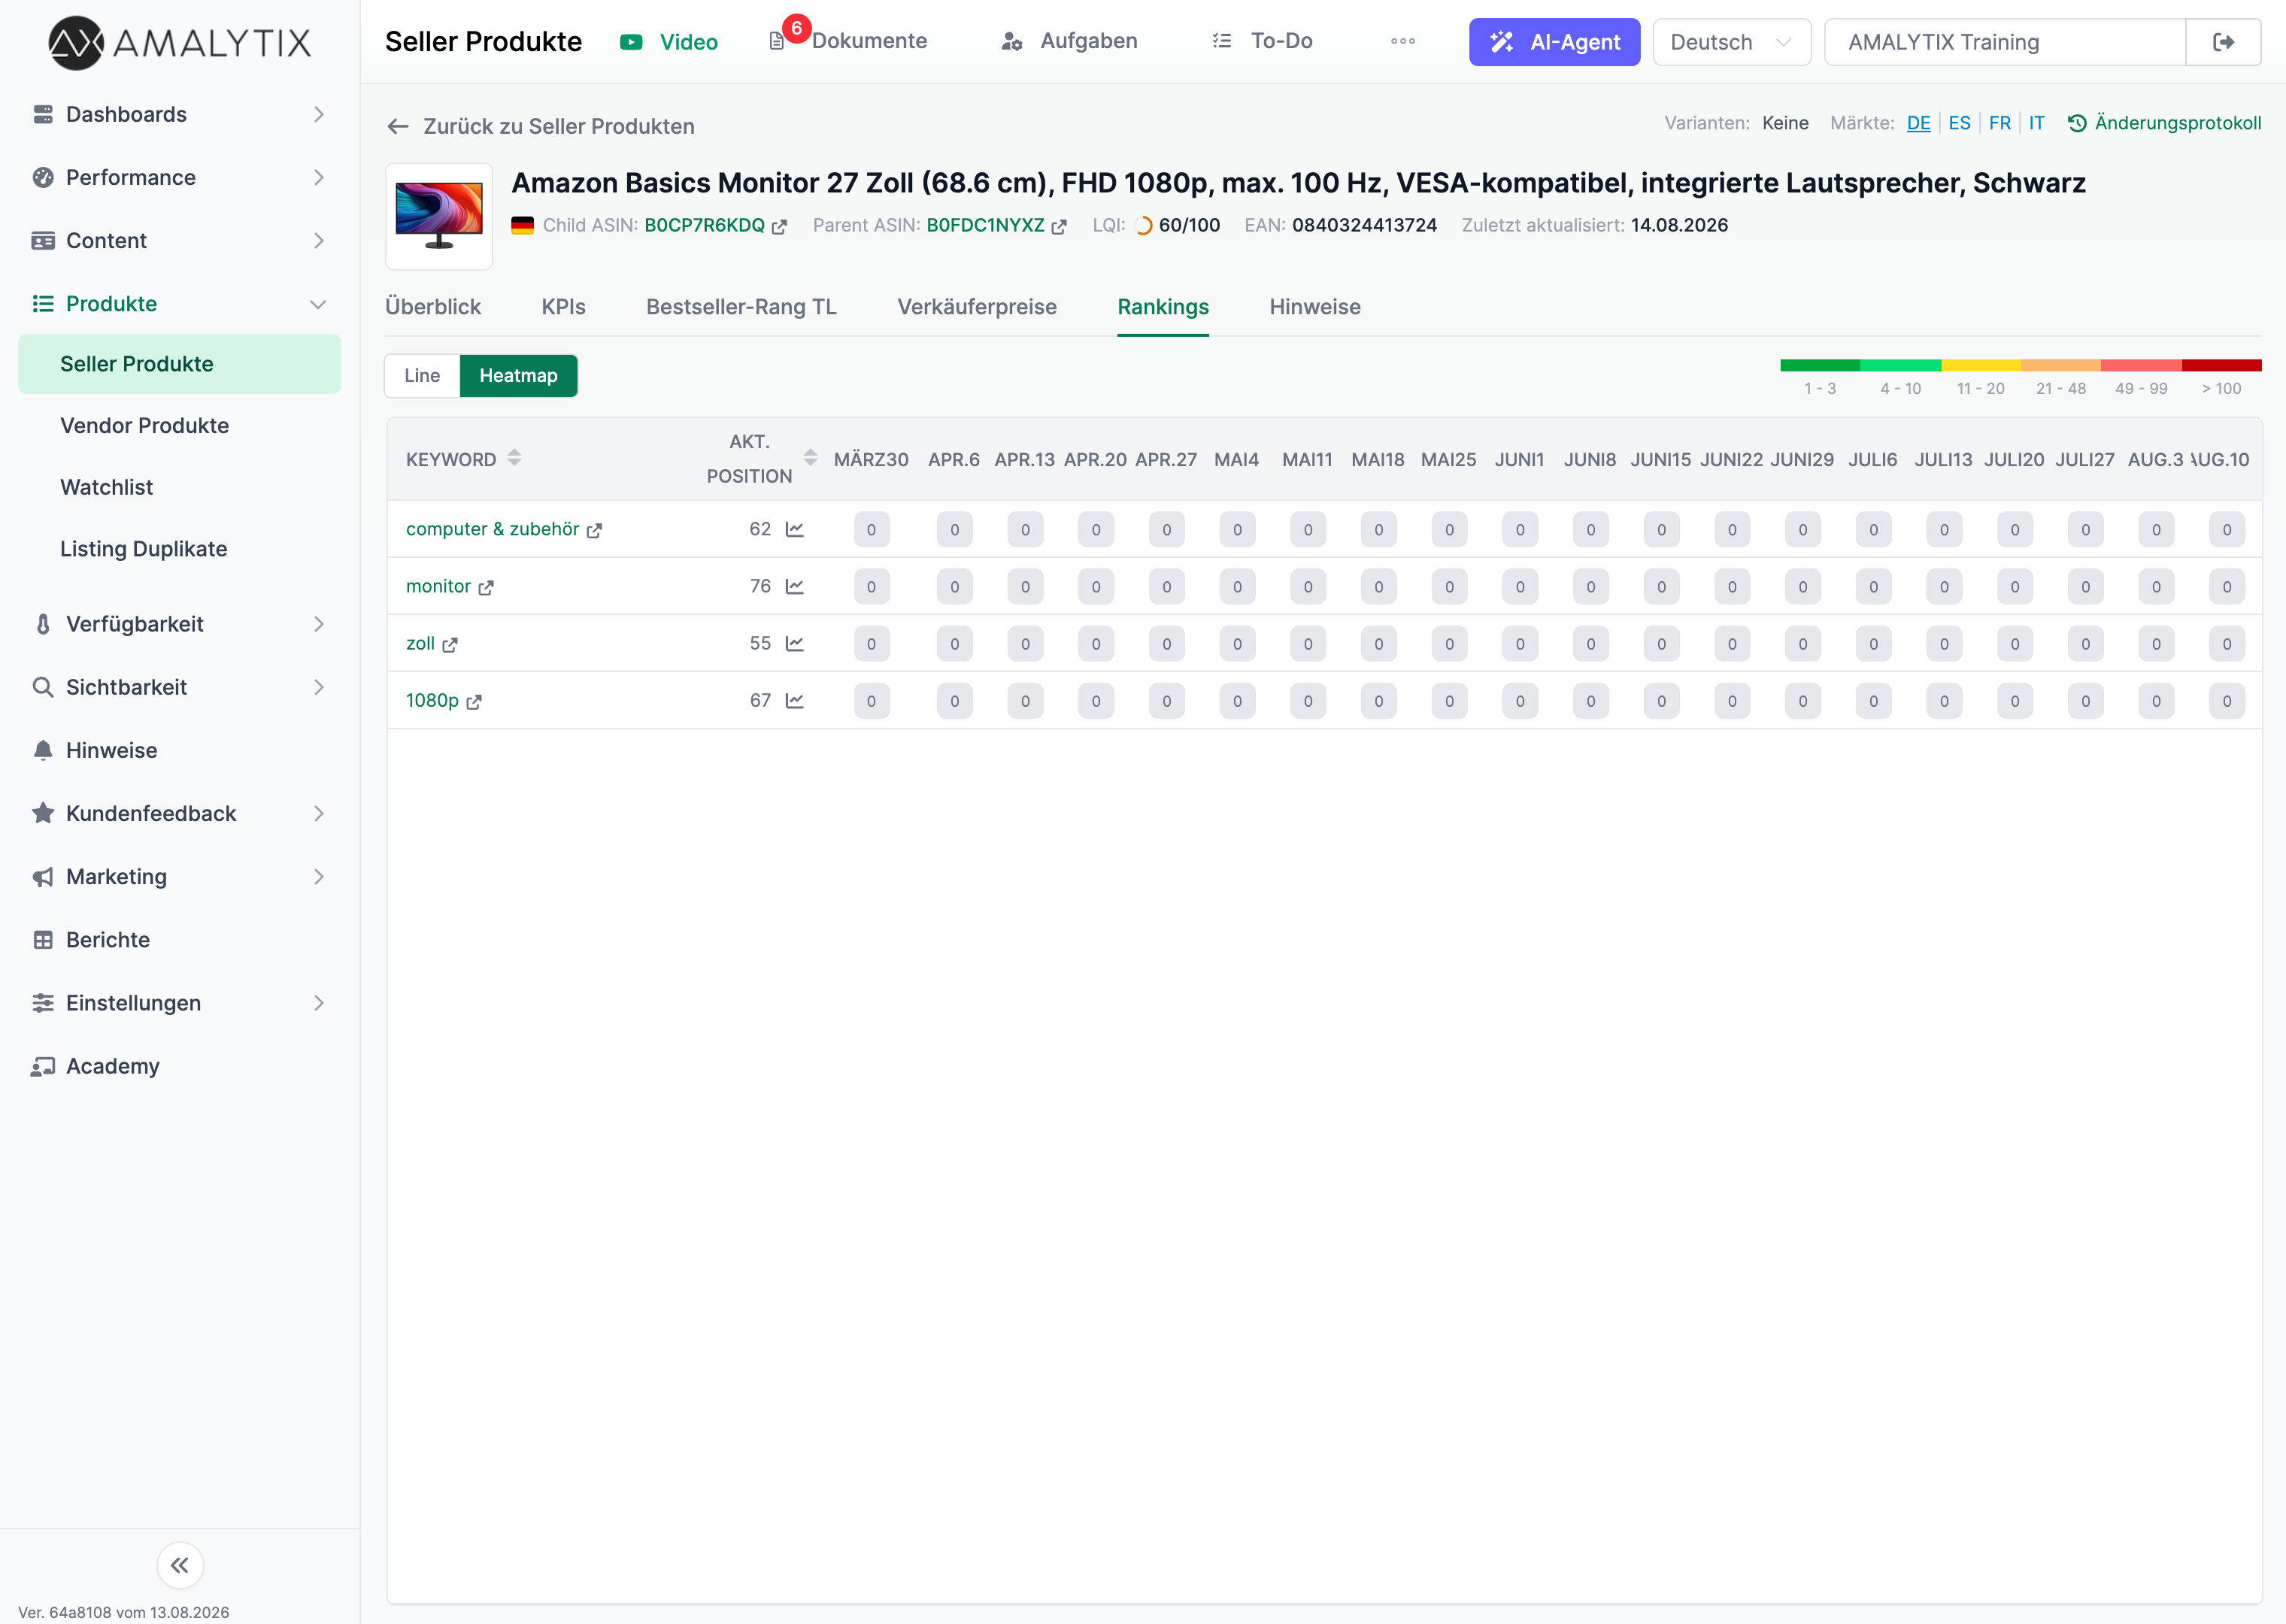The width and height of the screenshot is (2286, 1624).
Task: Switch marketplace to IT
Action: tap(2036, 123)
